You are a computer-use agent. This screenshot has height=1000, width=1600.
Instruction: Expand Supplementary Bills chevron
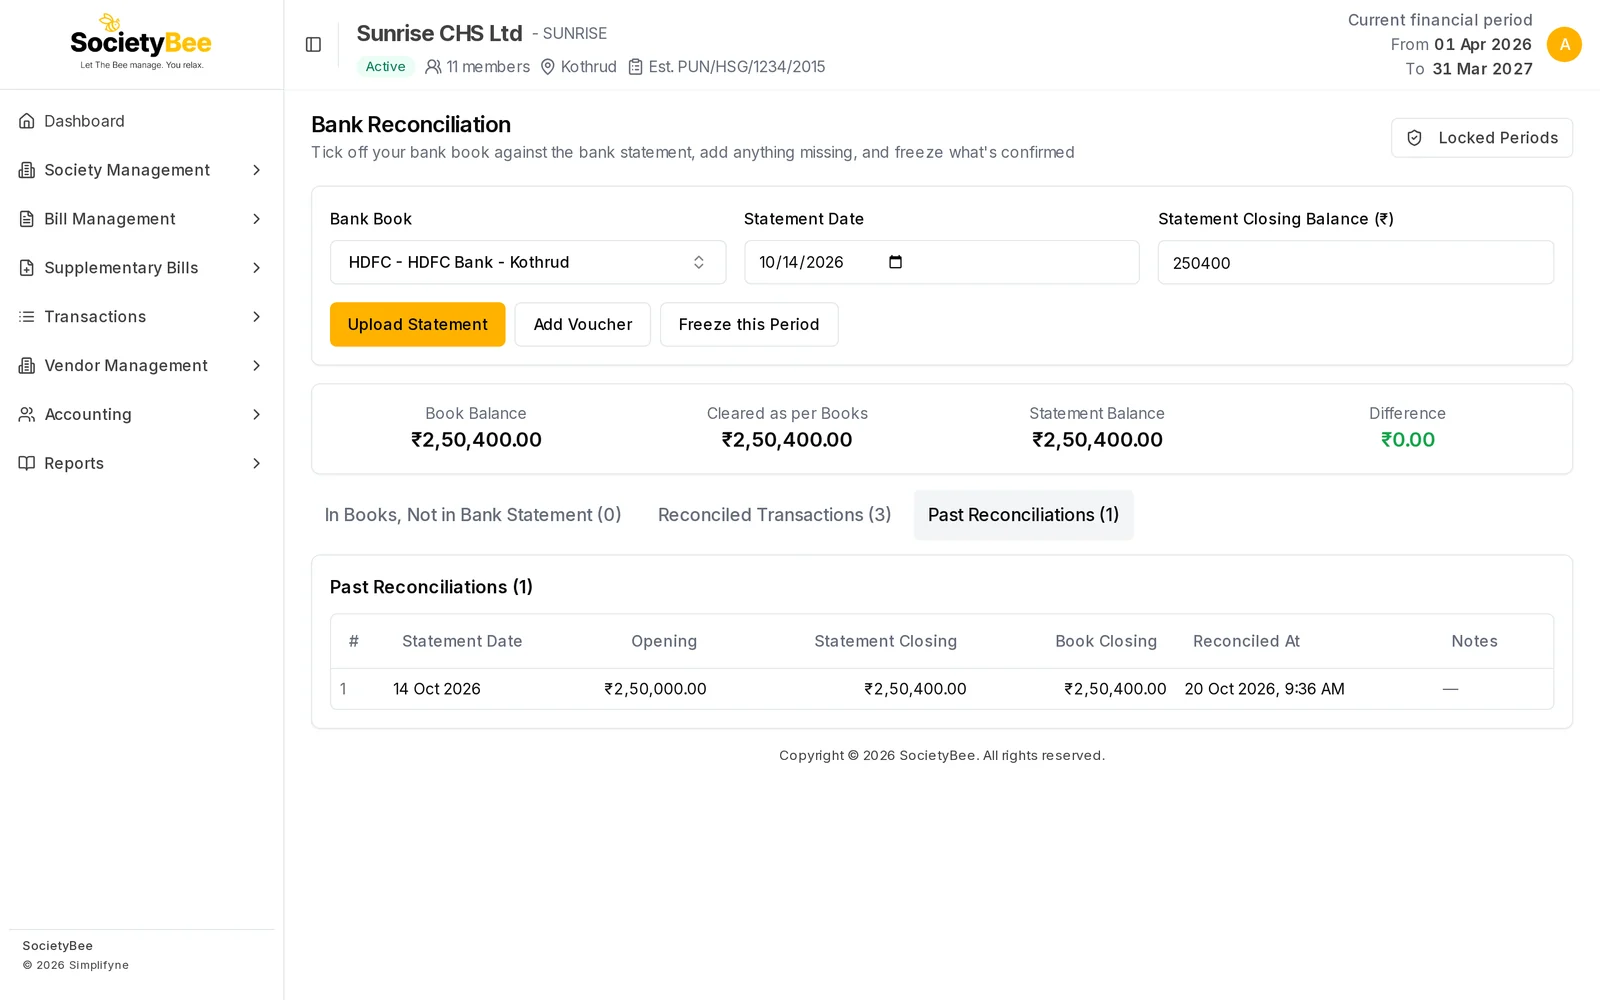point(257,268)
